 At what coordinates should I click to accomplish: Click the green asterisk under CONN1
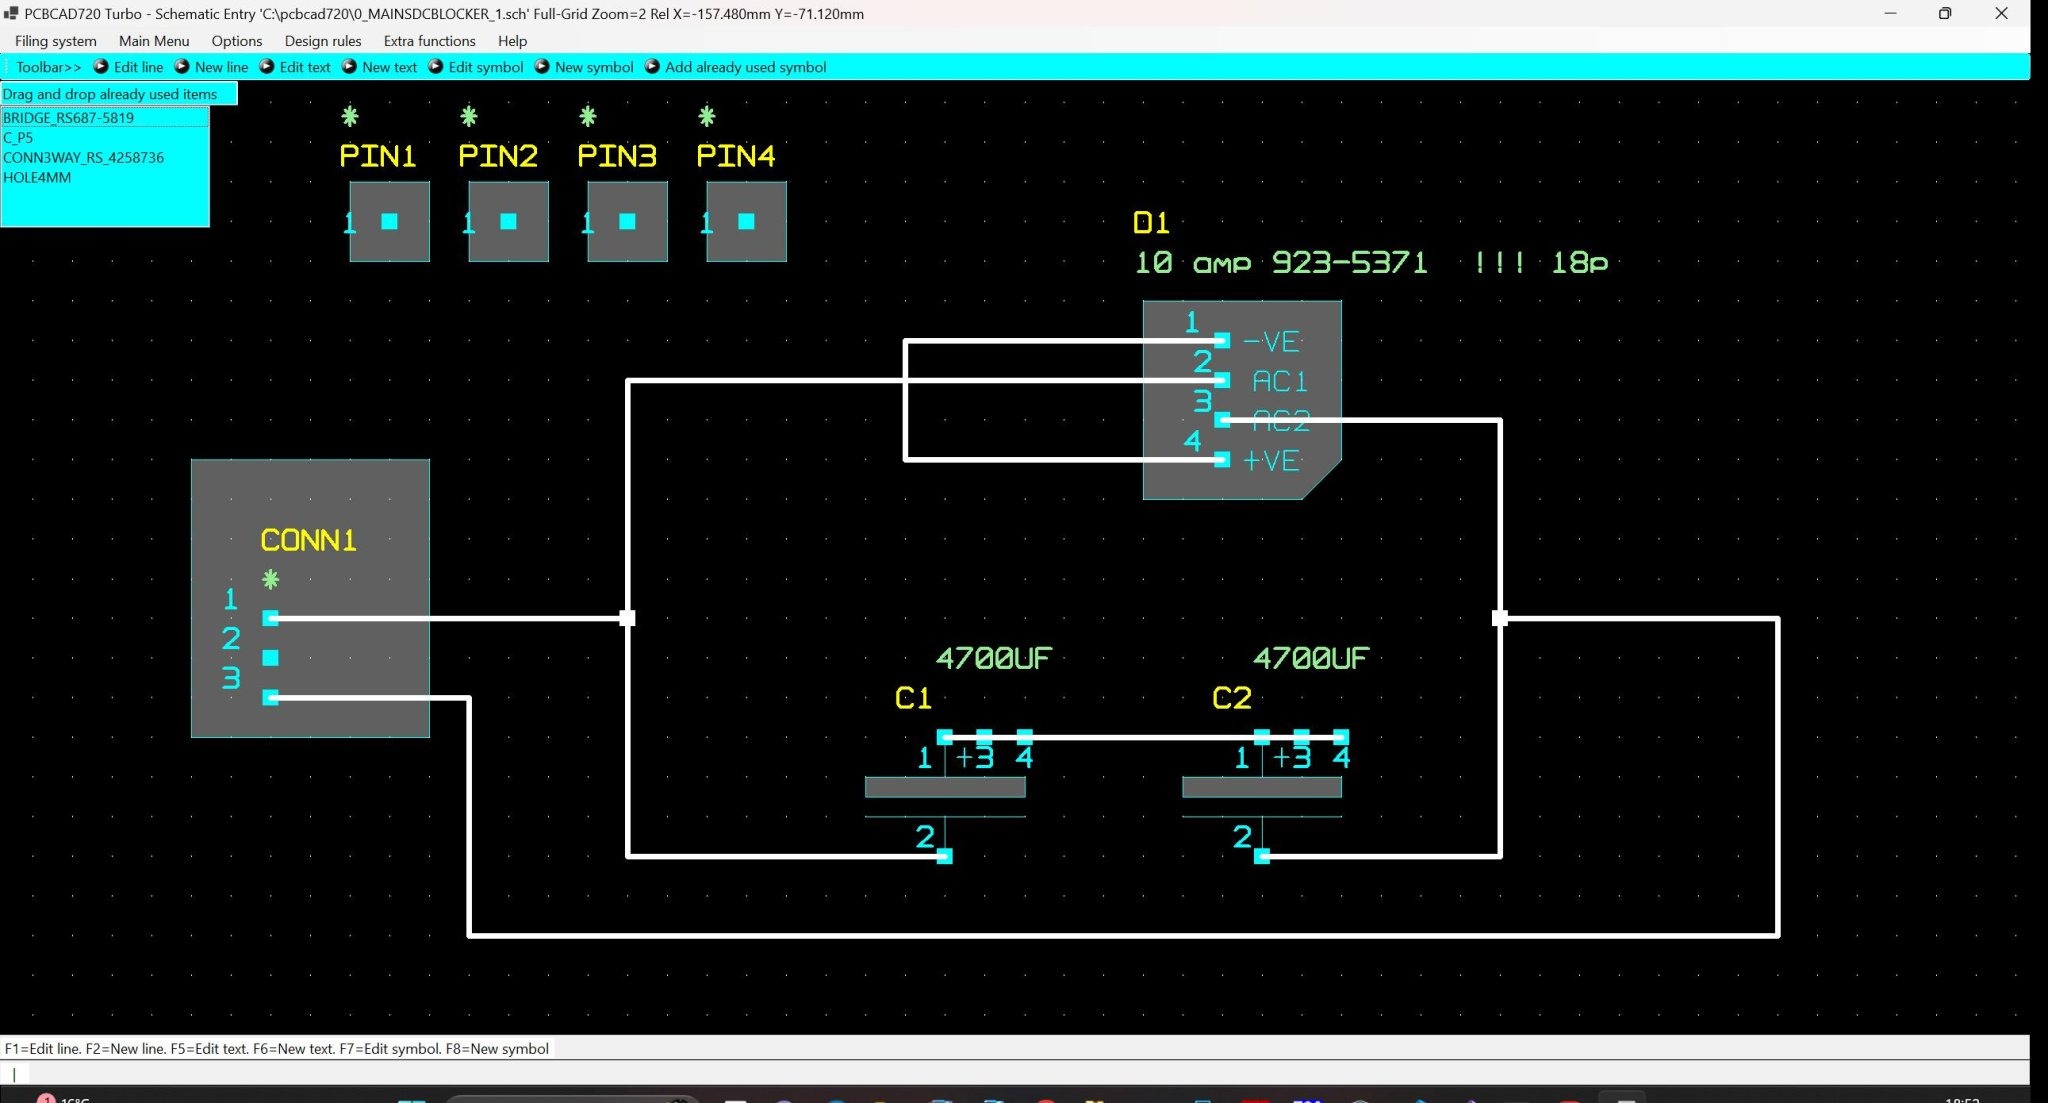(270, 579)
